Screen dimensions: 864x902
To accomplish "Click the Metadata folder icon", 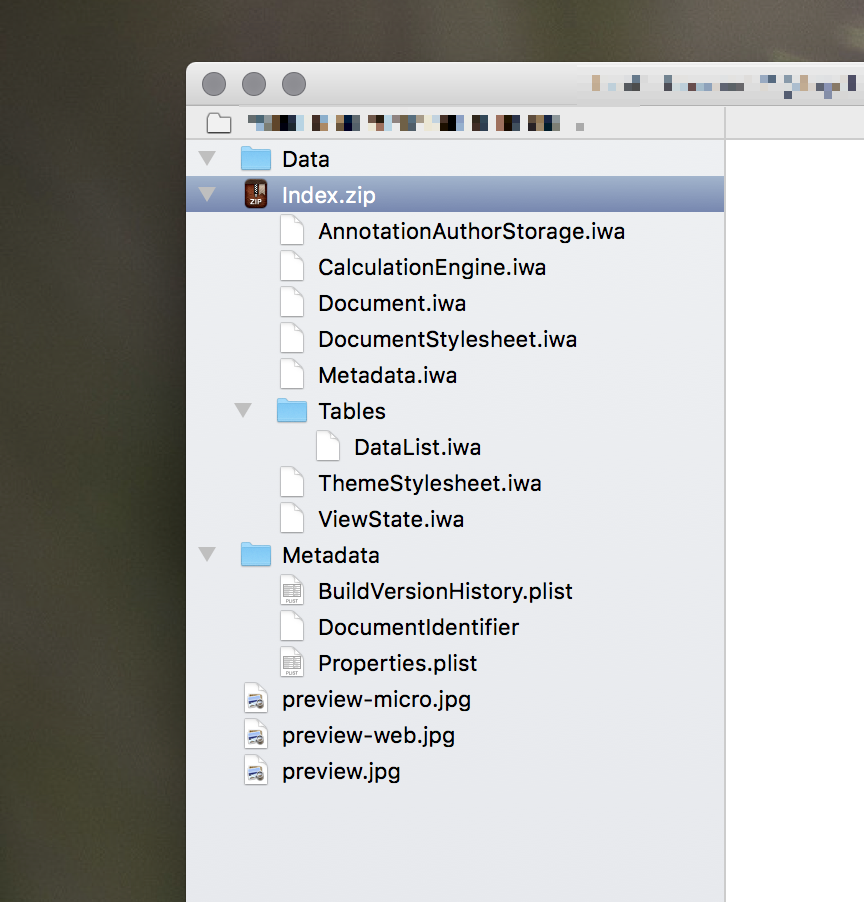I will click(x=256, y=554).
